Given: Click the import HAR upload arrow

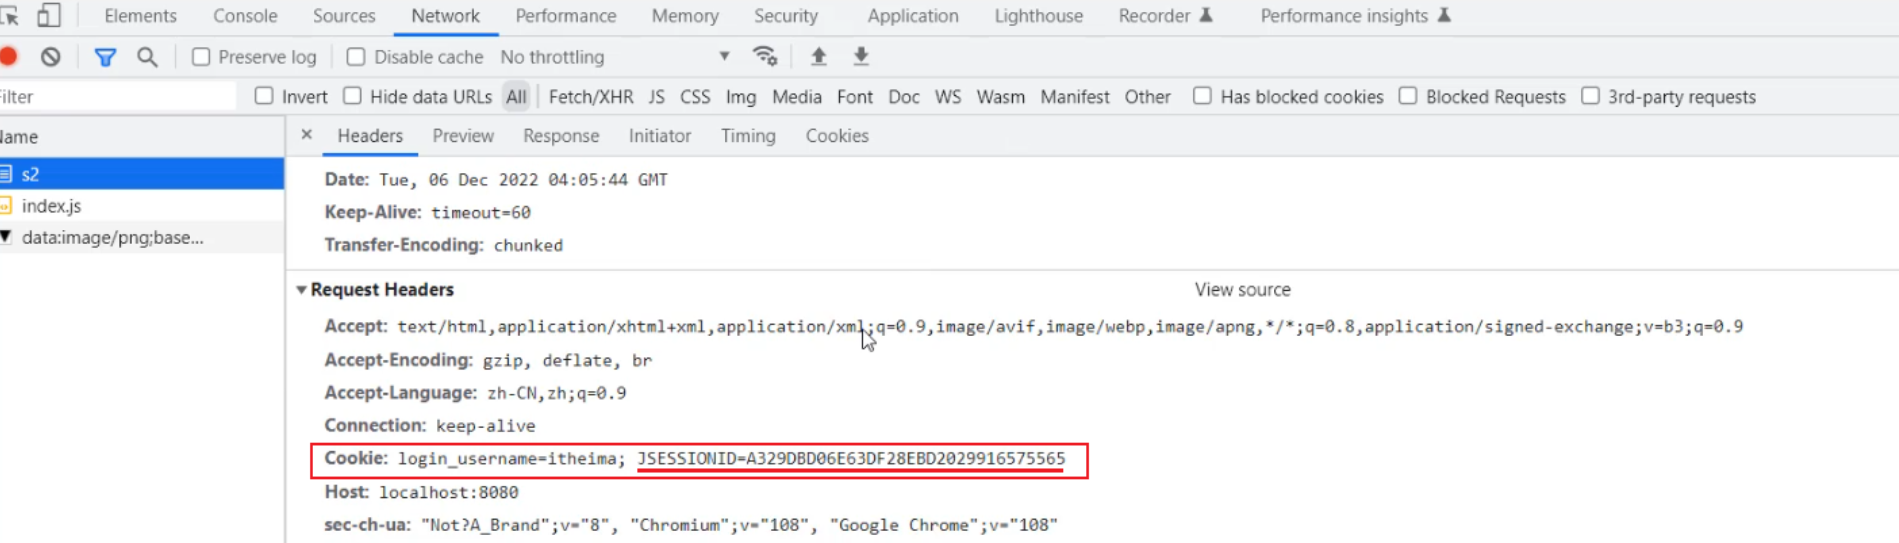Looking at the screenshot, I should tap(819, 56).
